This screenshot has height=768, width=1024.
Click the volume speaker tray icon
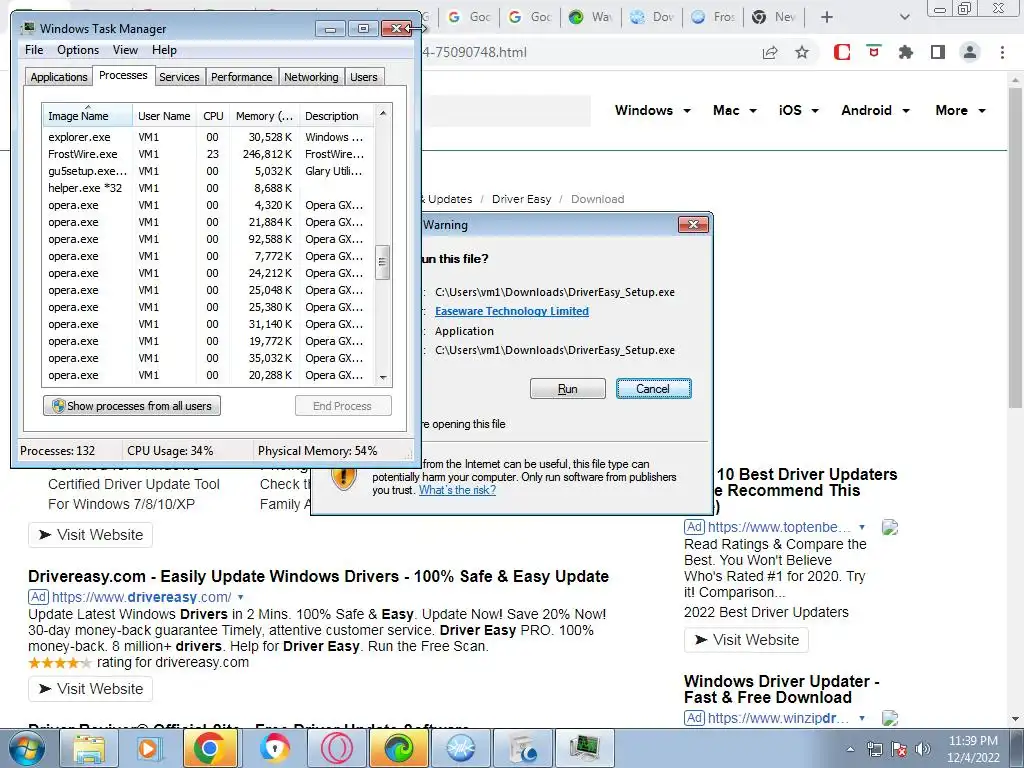point(922,749)
